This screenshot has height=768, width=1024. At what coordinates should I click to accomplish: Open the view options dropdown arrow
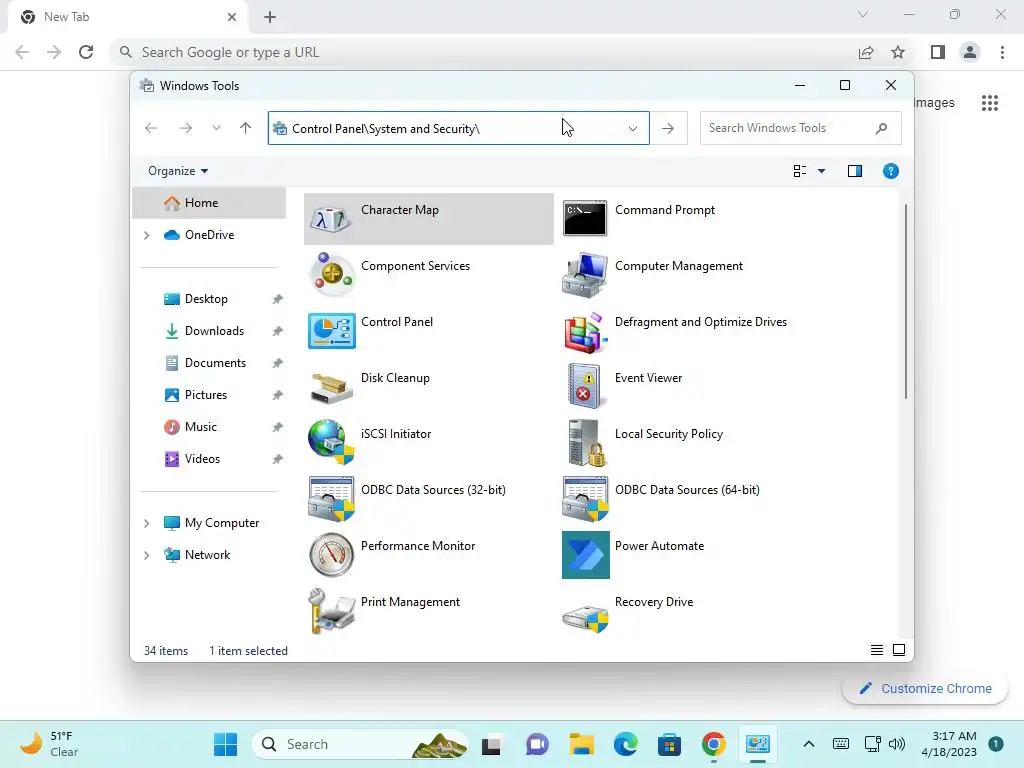coord(822,171)
